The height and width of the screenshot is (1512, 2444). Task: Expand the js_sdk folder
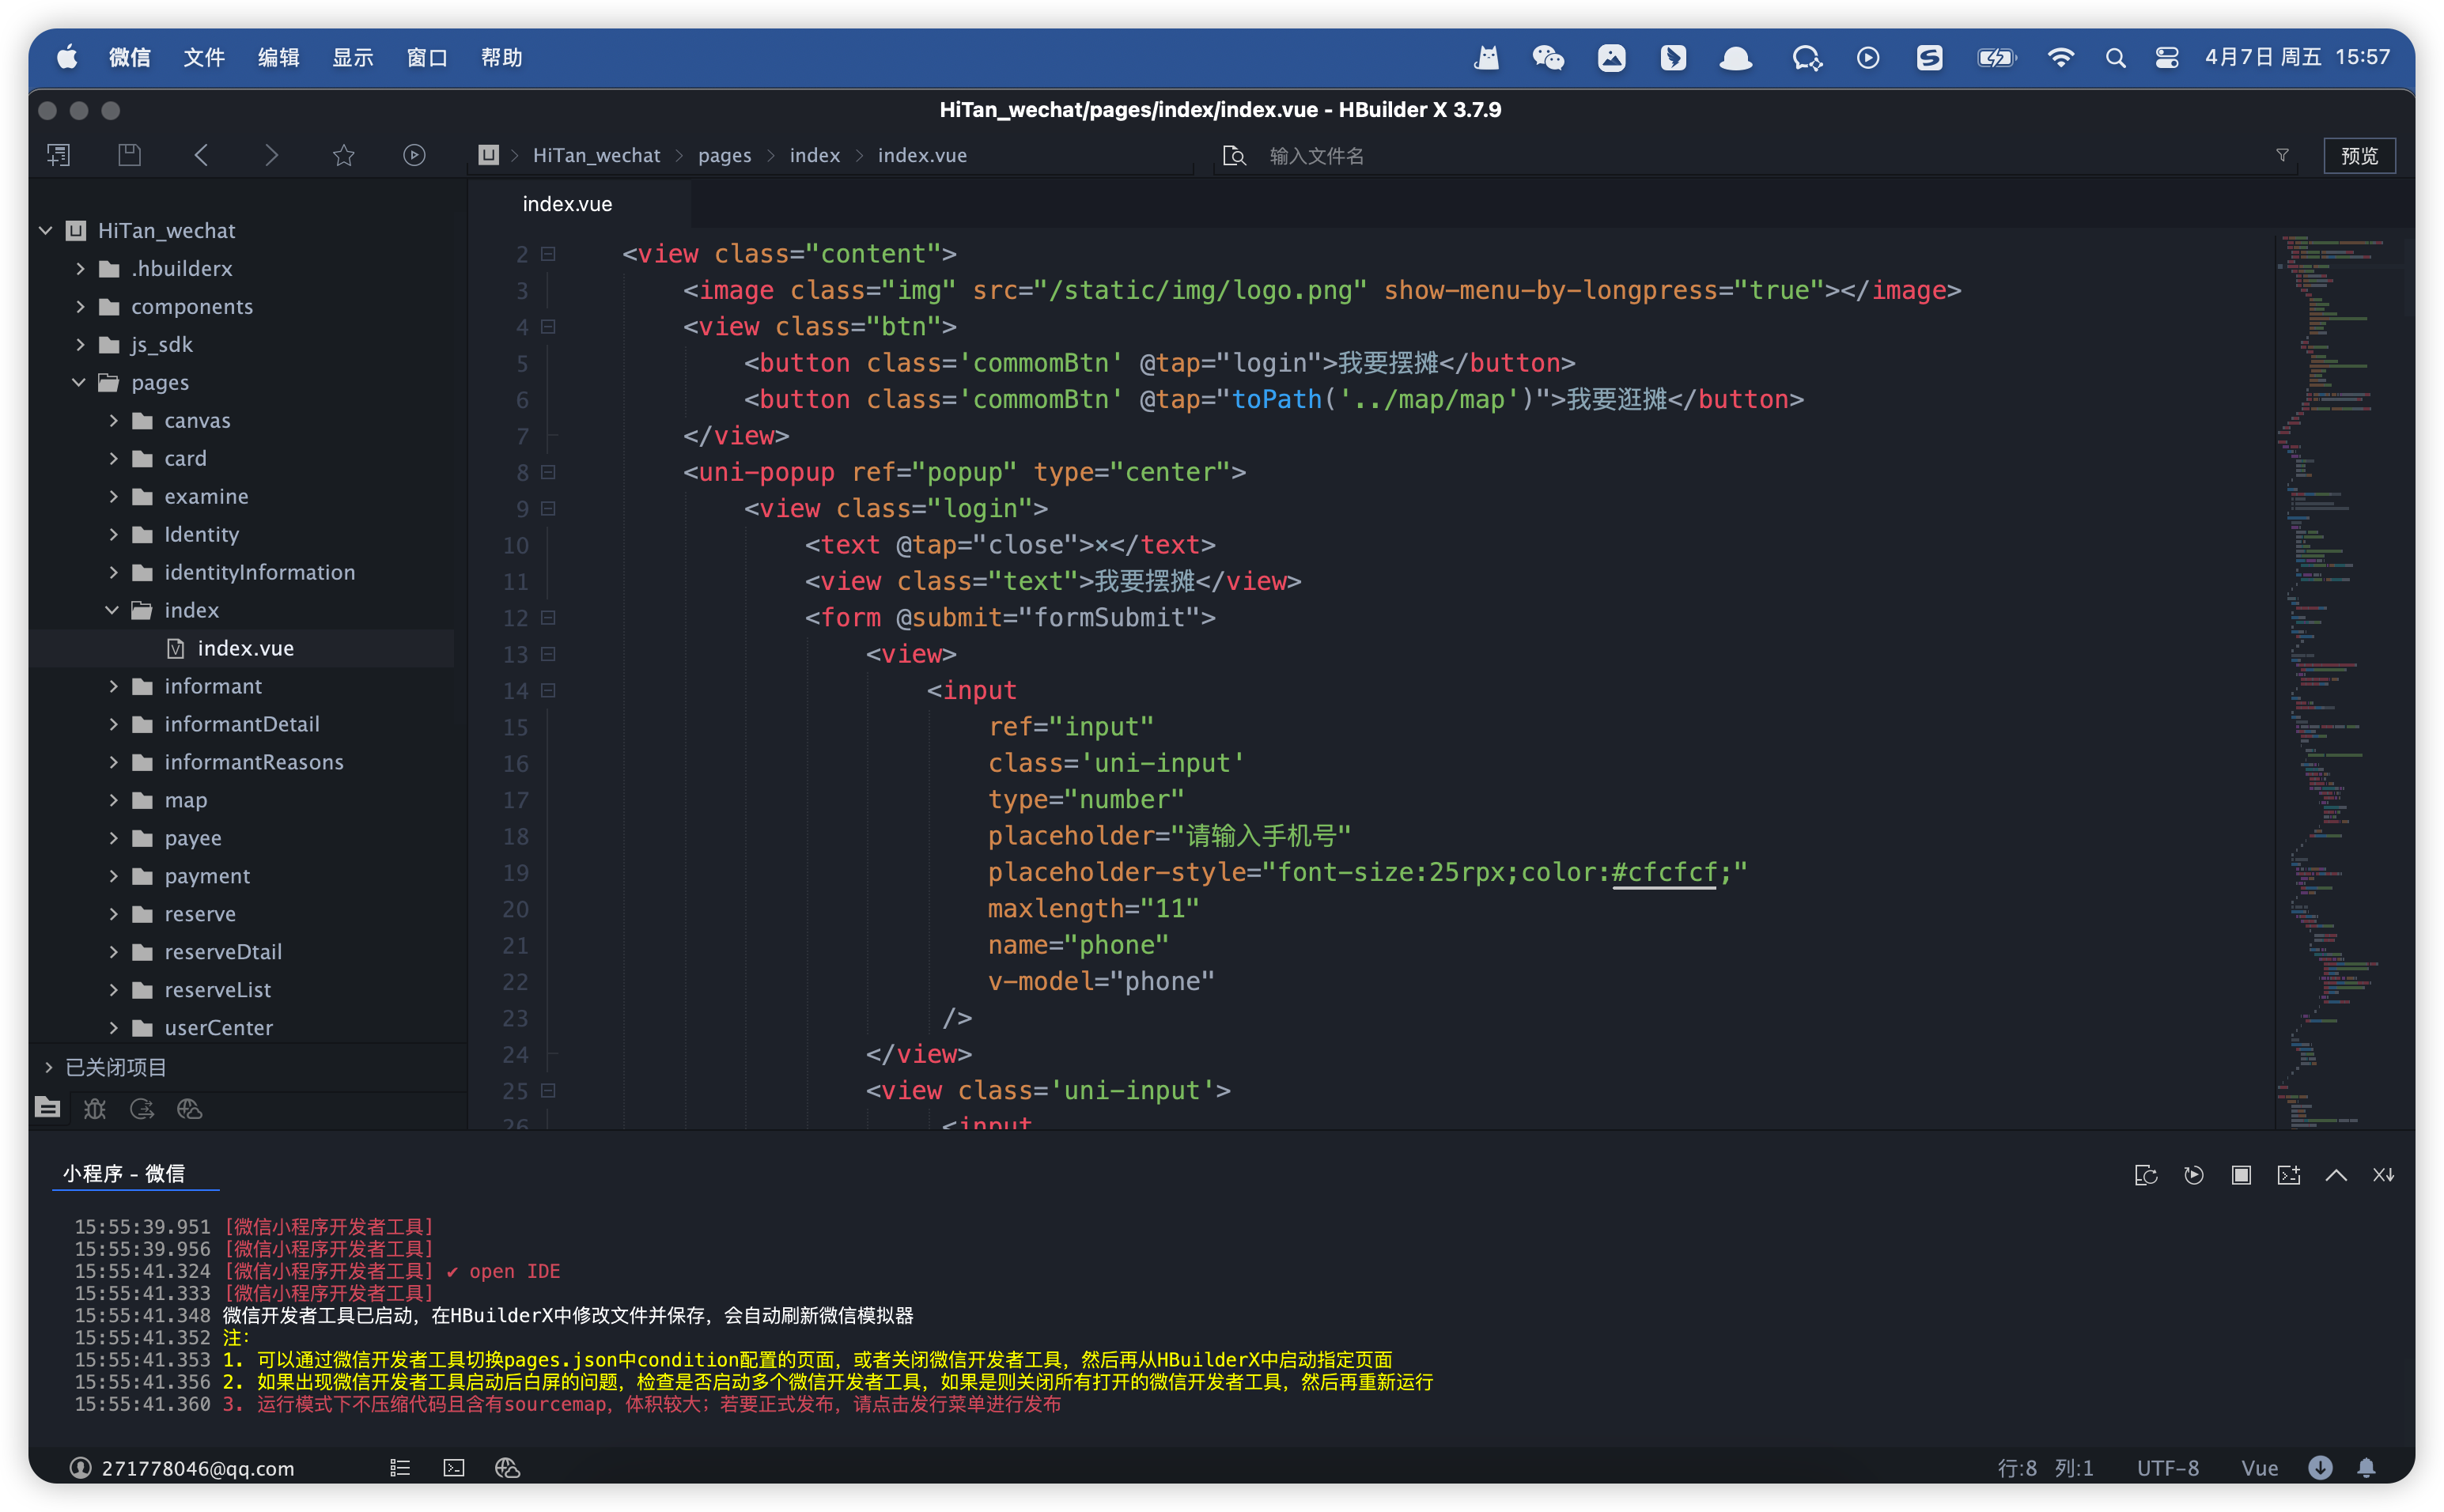(80, 345)
